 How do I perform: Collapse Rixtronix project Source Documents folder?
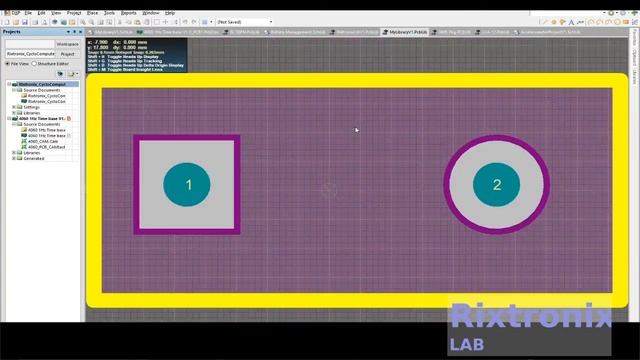coord(14,90)
